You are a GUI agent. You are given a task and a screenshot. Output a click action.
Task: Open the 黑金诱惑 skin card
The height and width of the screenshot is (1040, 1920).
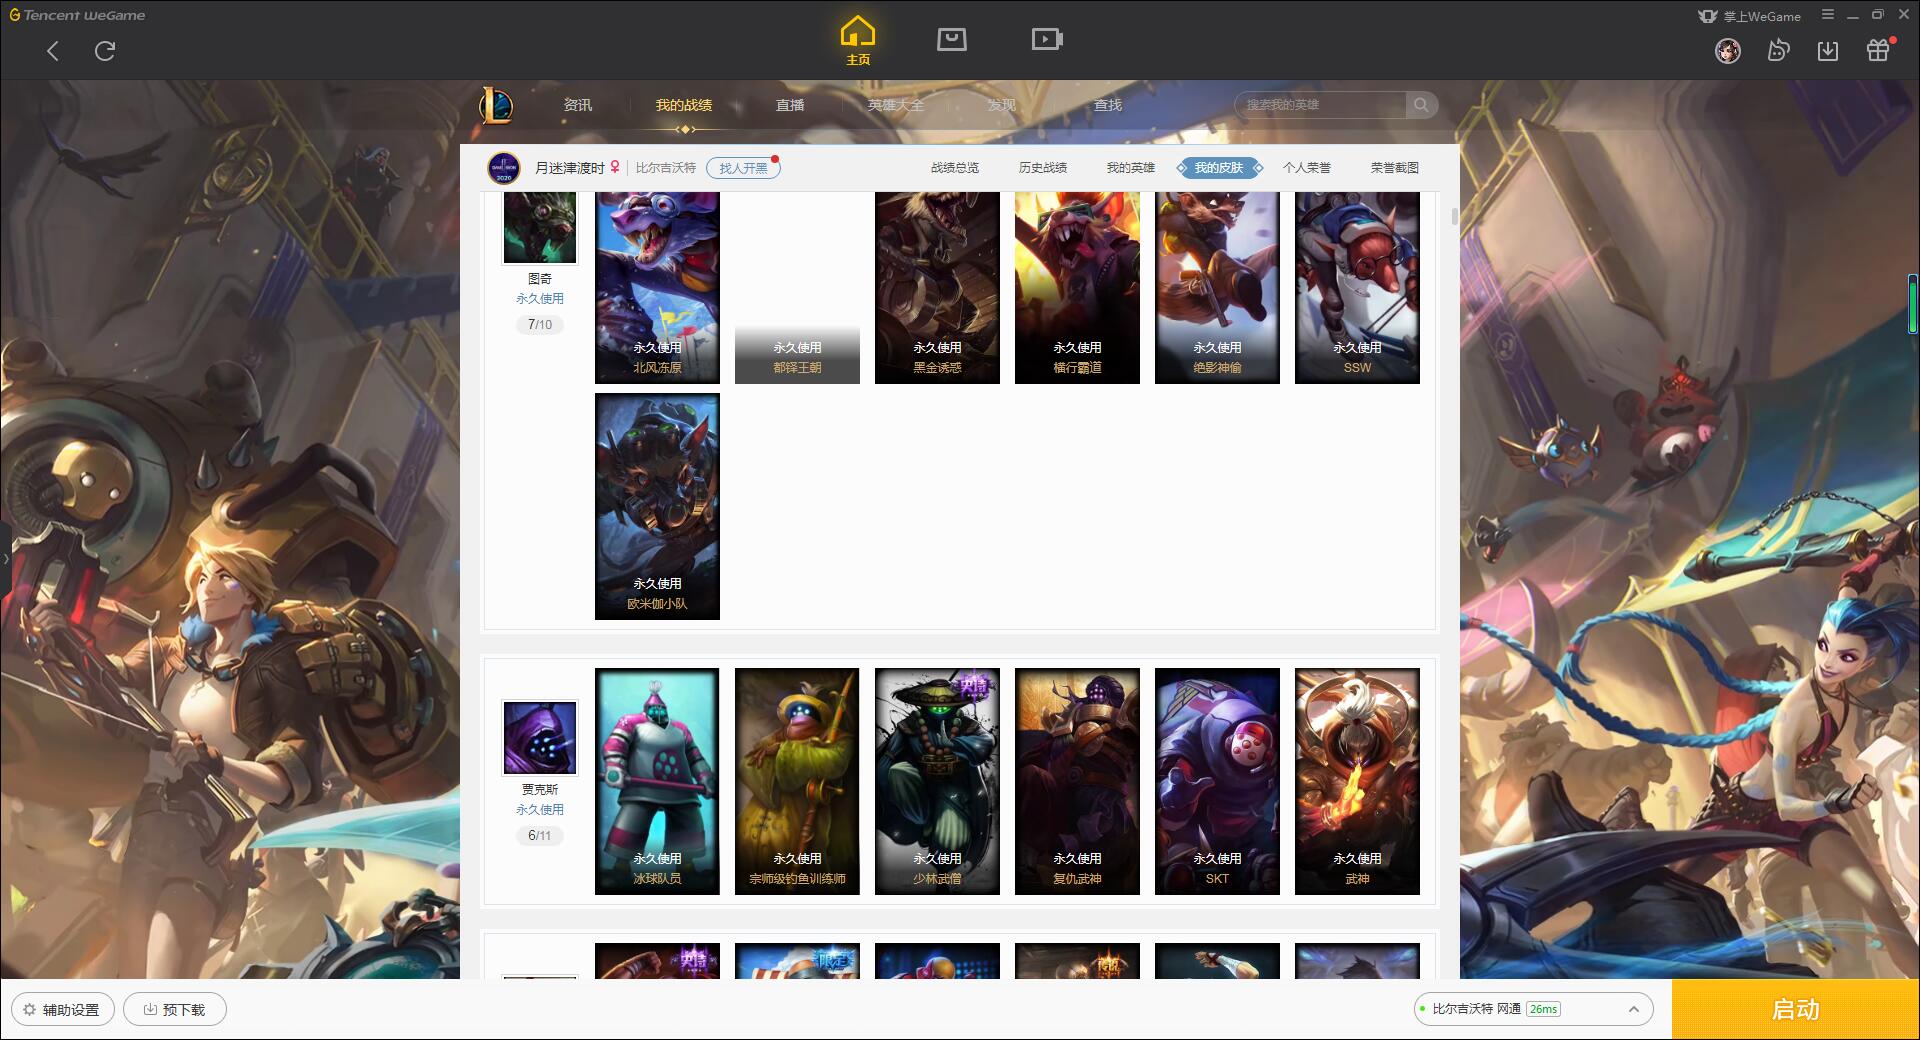point(937,288)
